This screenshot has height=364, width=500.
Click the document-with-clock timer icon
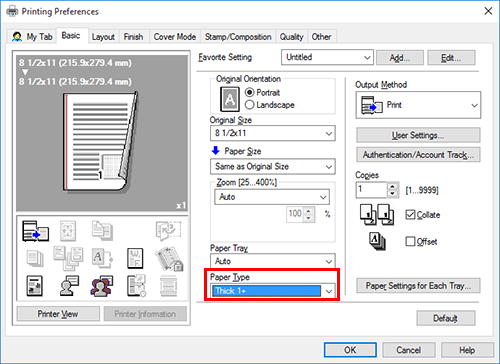click(x=136, y=286)
